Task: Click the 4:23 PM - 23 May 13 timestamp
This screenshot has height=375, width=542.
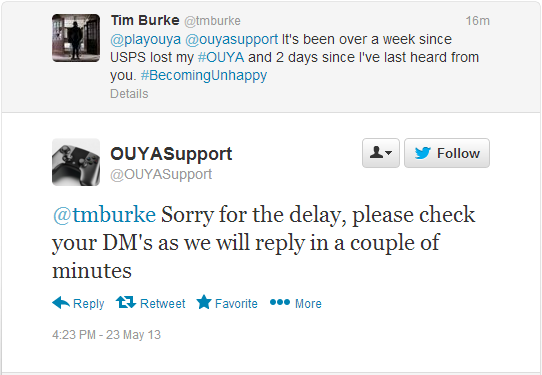Action: (106, 335)
